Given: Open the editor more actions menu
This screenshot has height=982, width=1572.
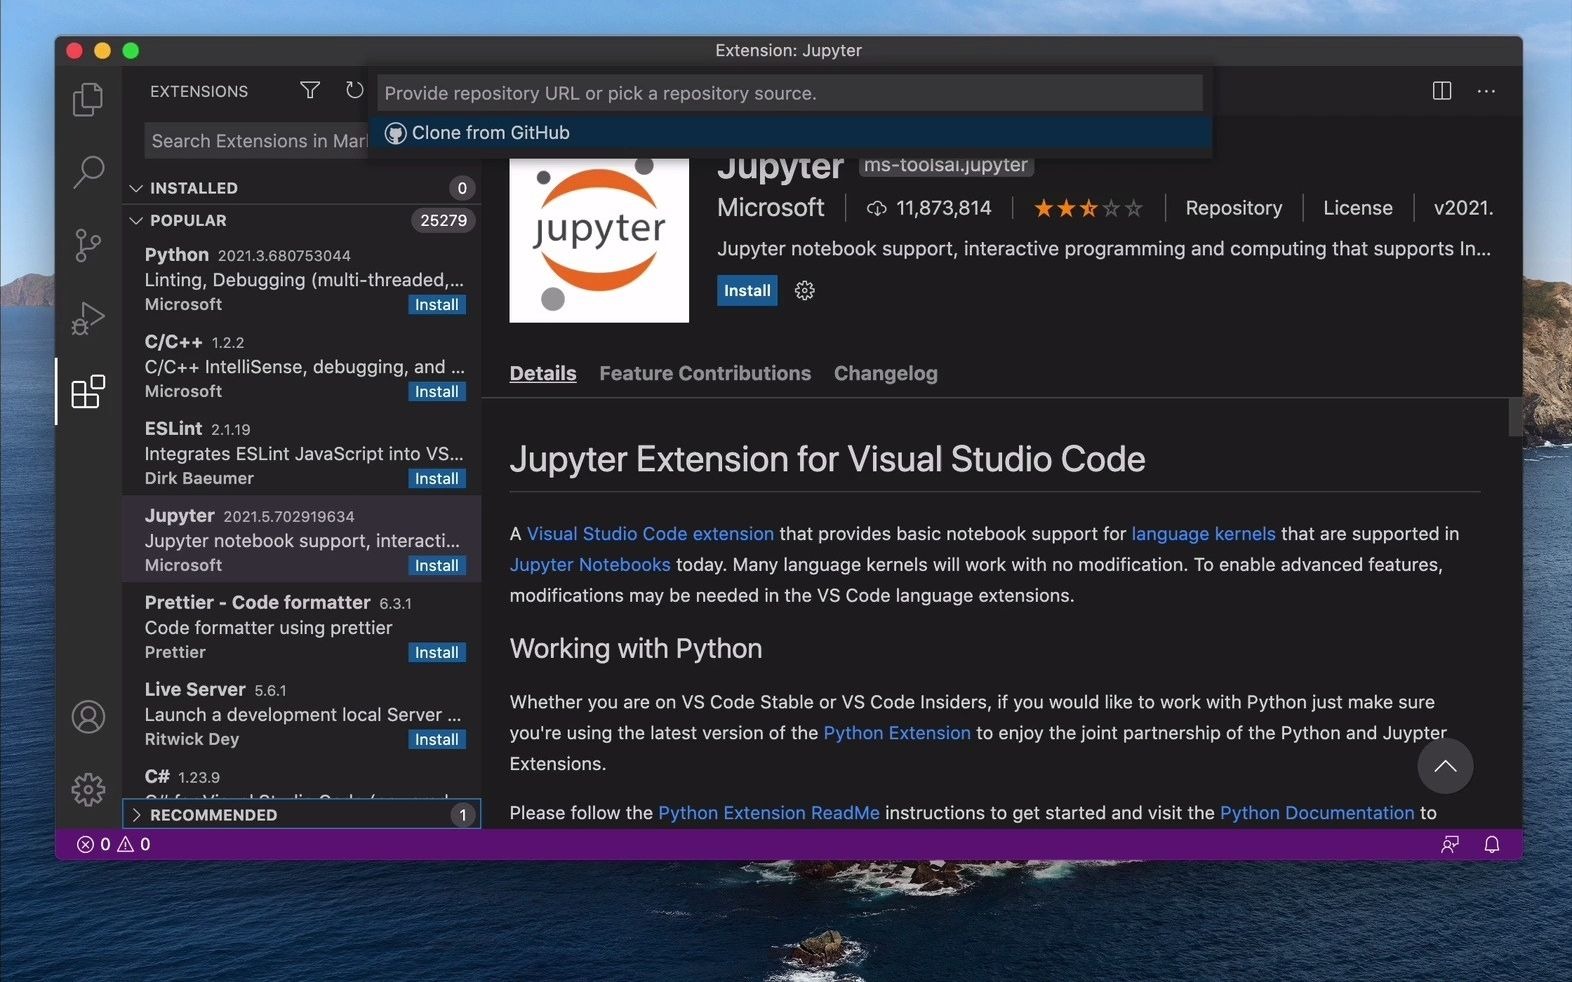Looking at the screenshot, I should point(1487,91).
